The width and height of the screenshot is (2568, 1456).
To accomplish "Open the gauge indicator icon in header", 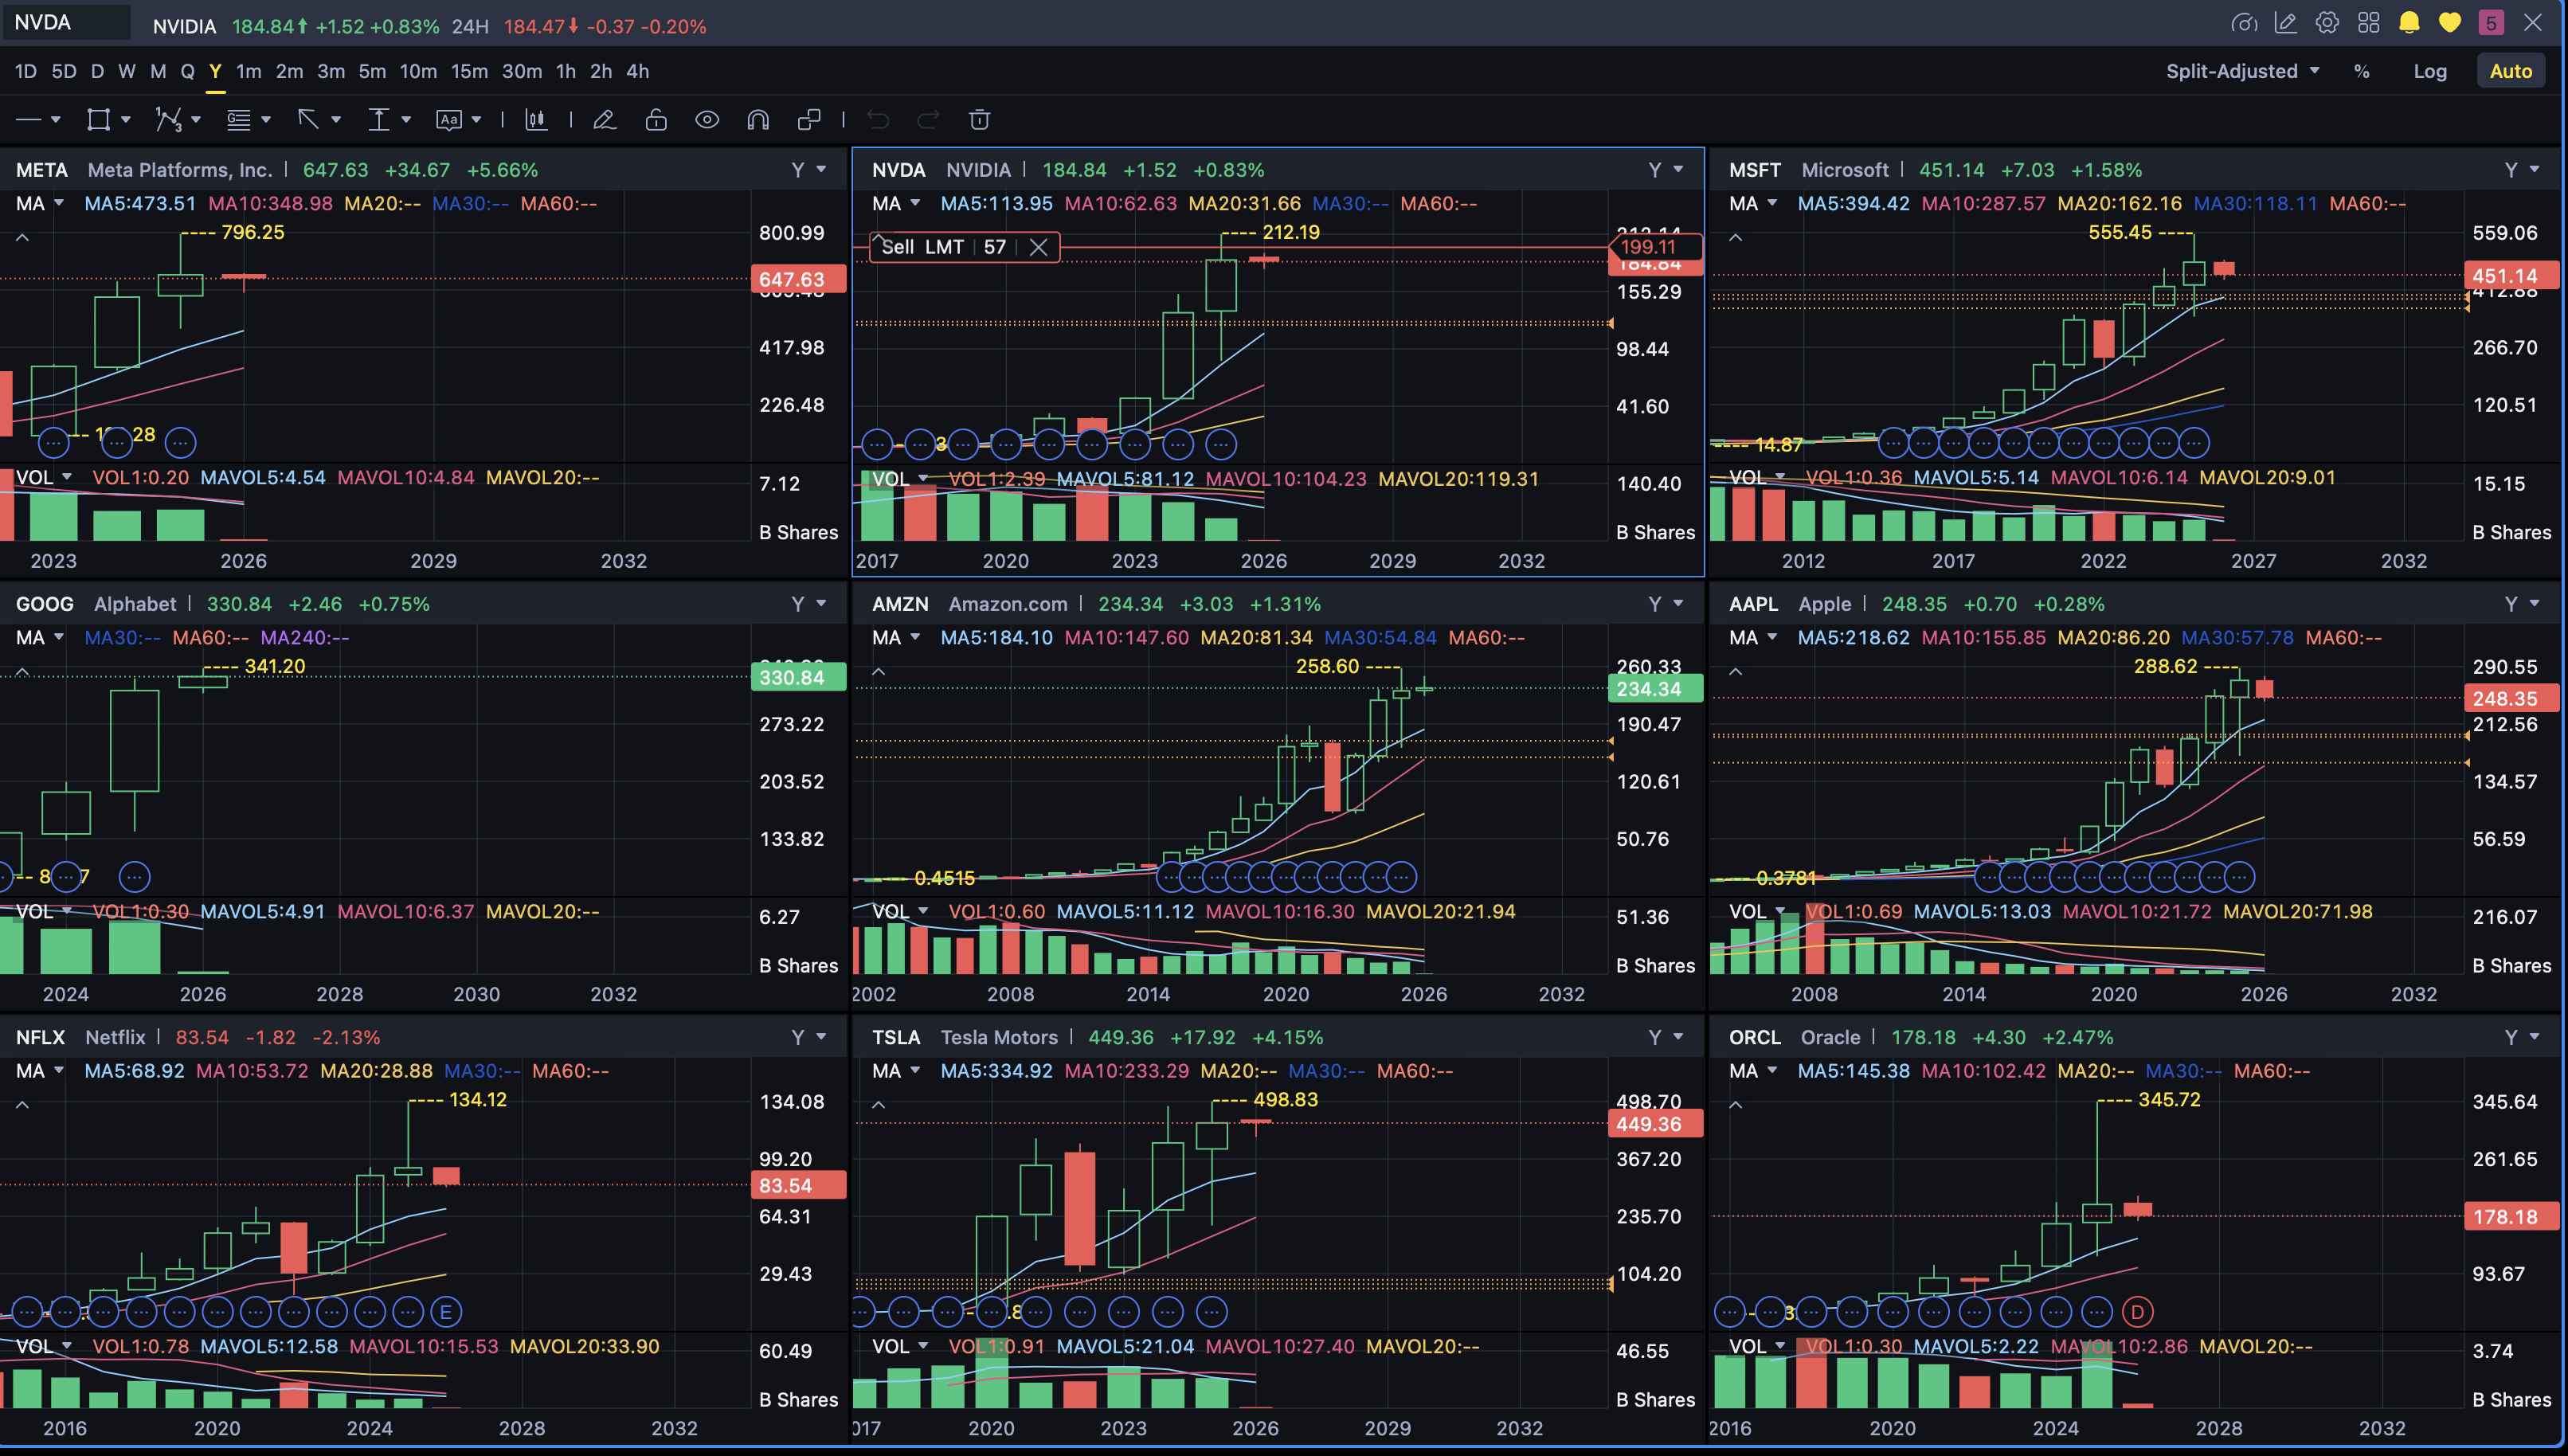I will tap(2244, 22).
